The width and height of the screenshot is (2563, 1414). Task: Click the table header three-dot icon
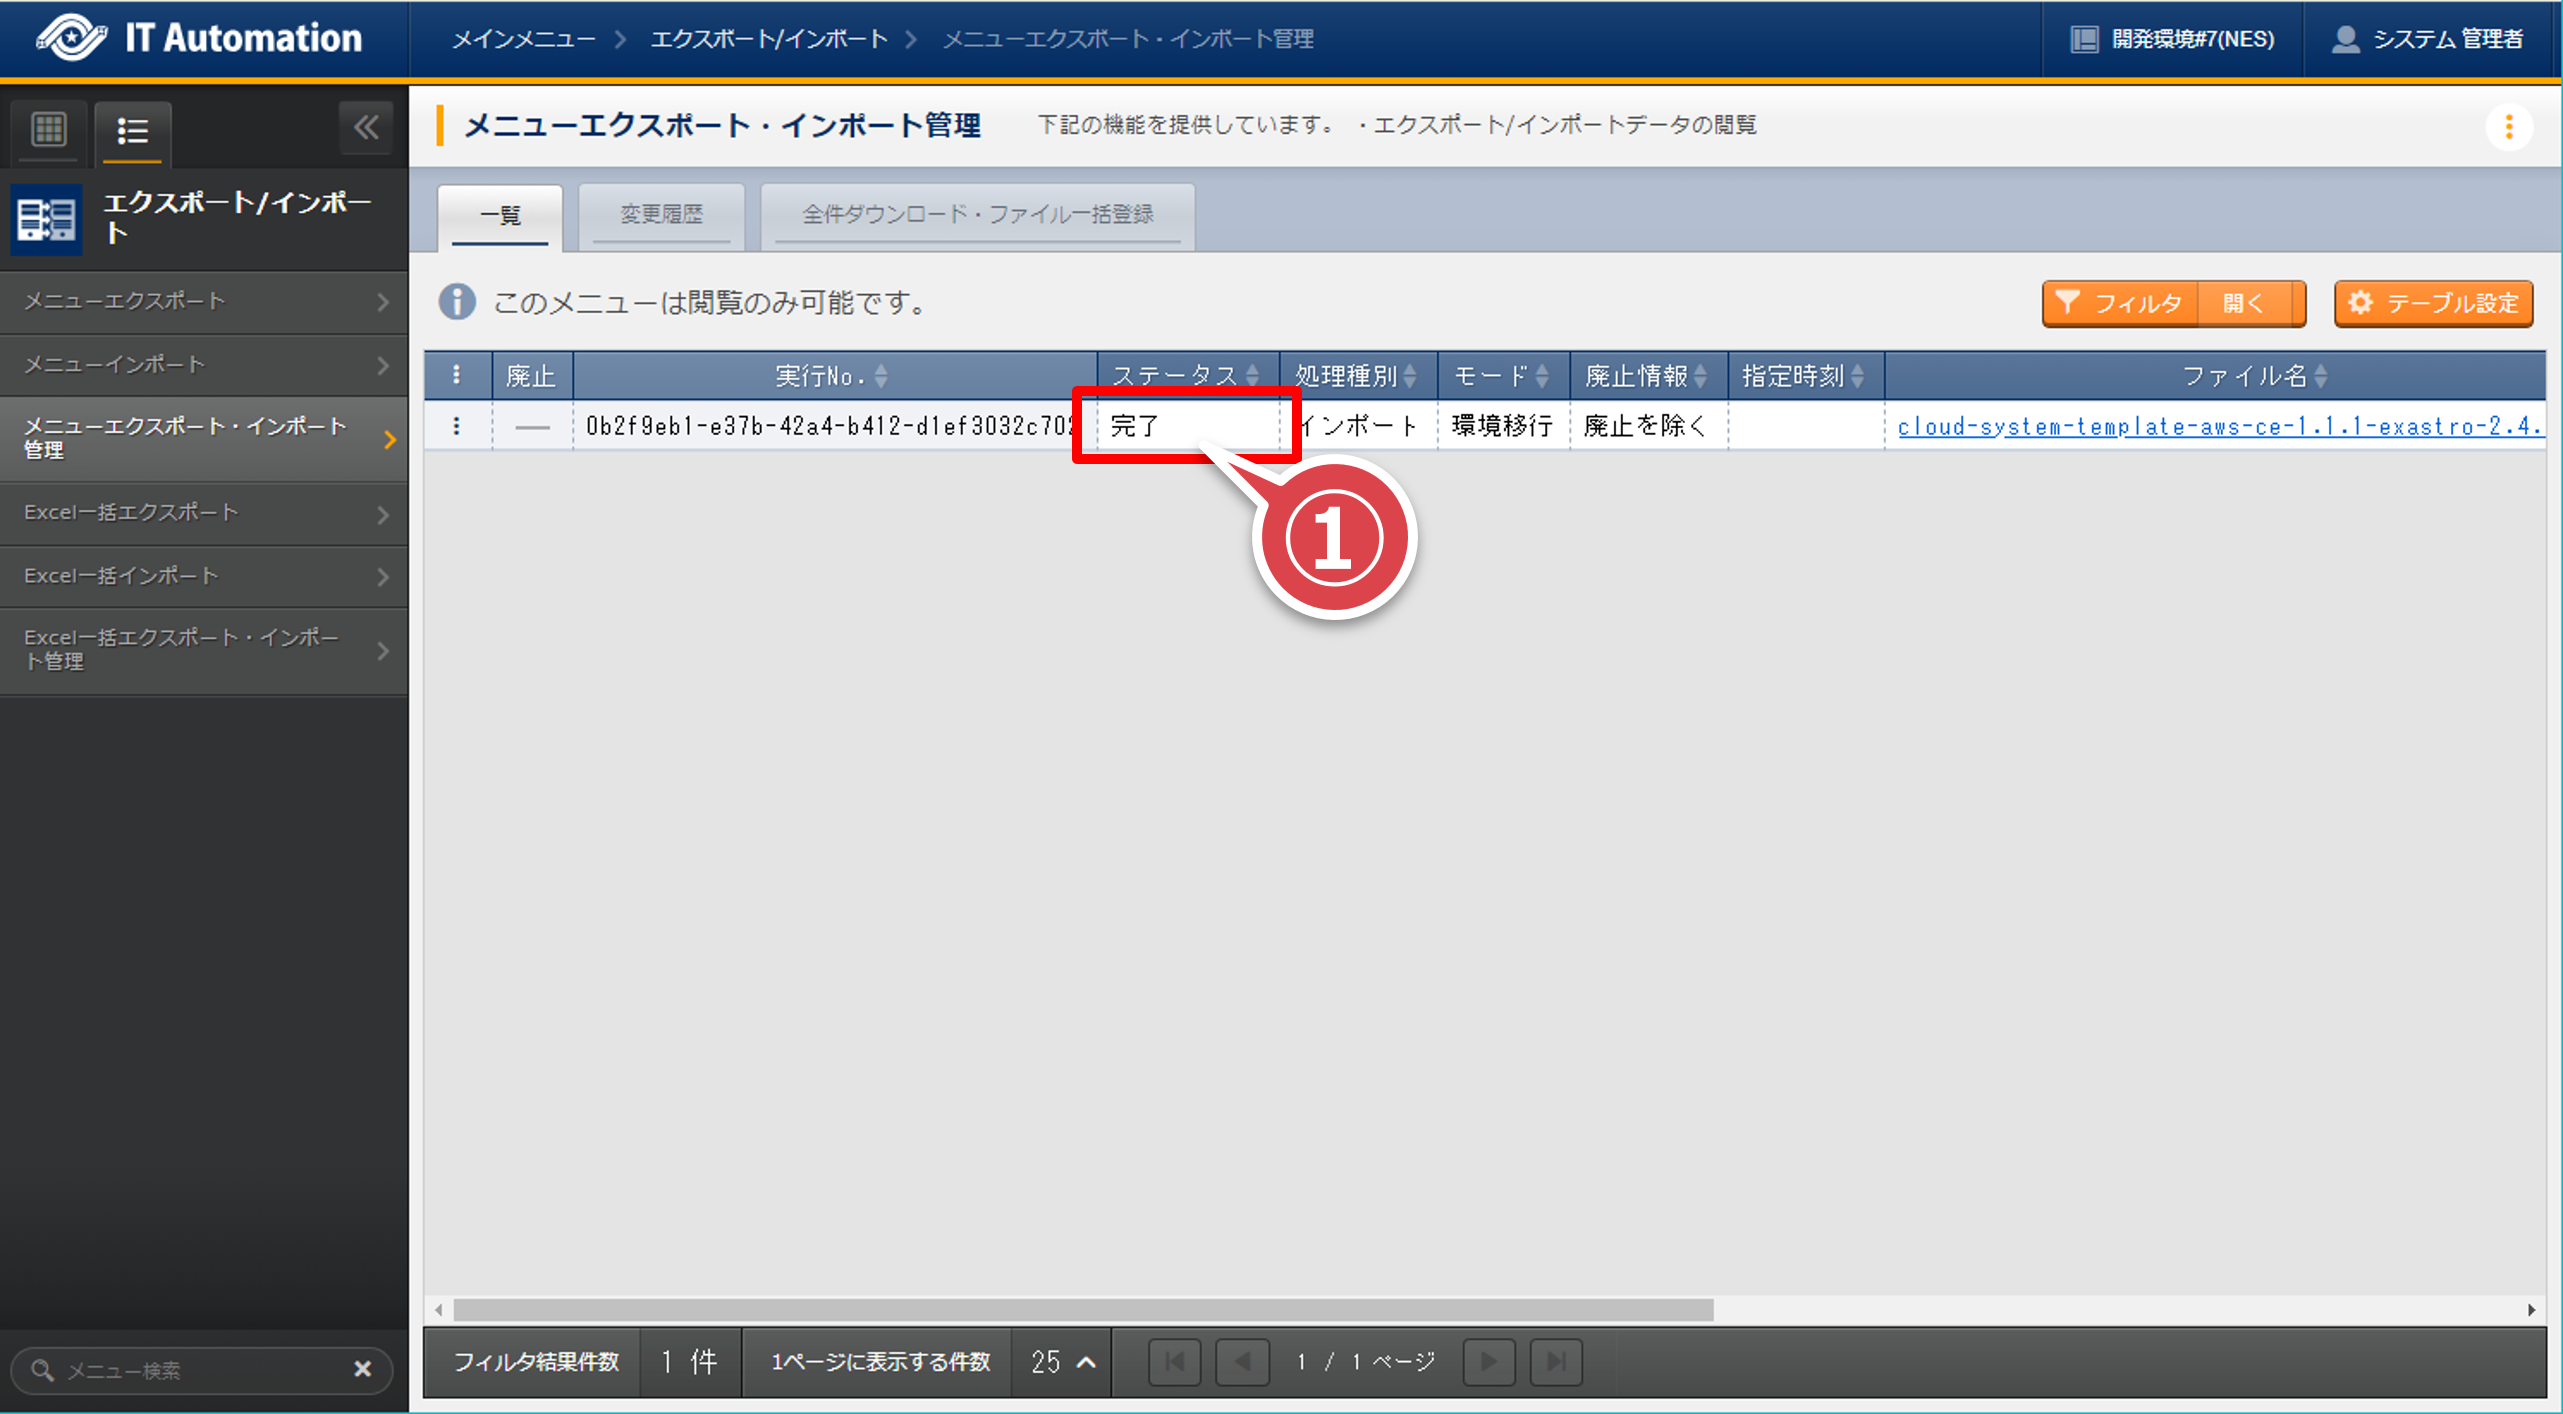coord(457,375)
